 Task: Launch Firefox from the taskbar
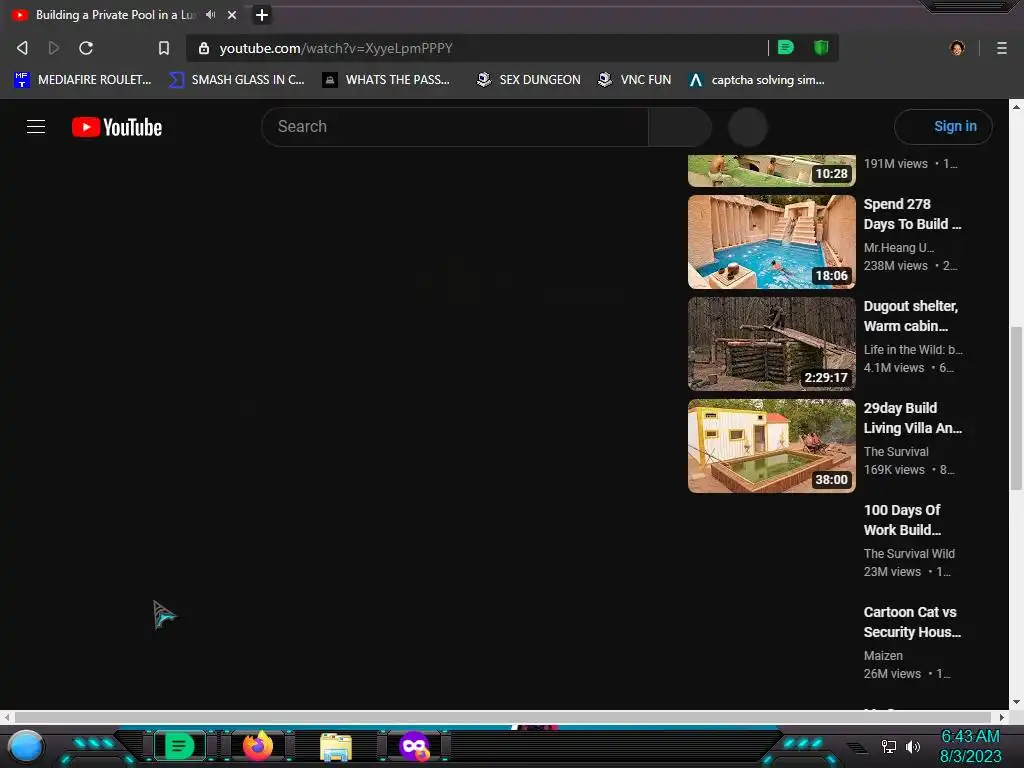tap(257, 746)
